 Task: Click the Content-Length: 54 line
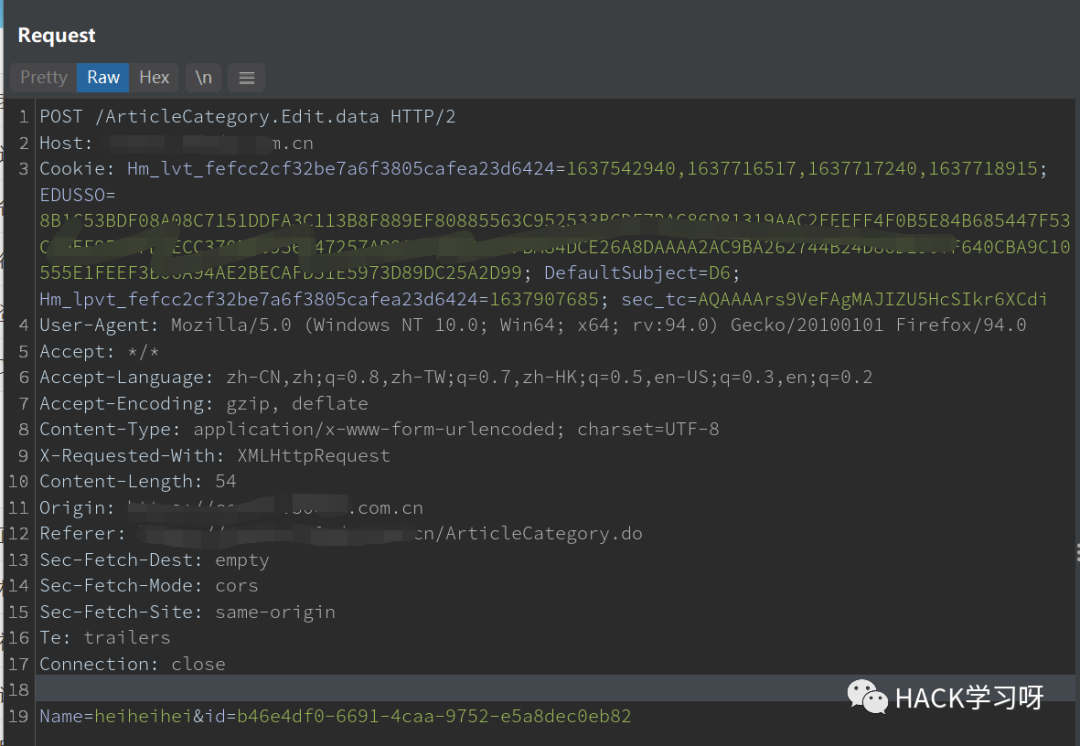coord(138,481)
